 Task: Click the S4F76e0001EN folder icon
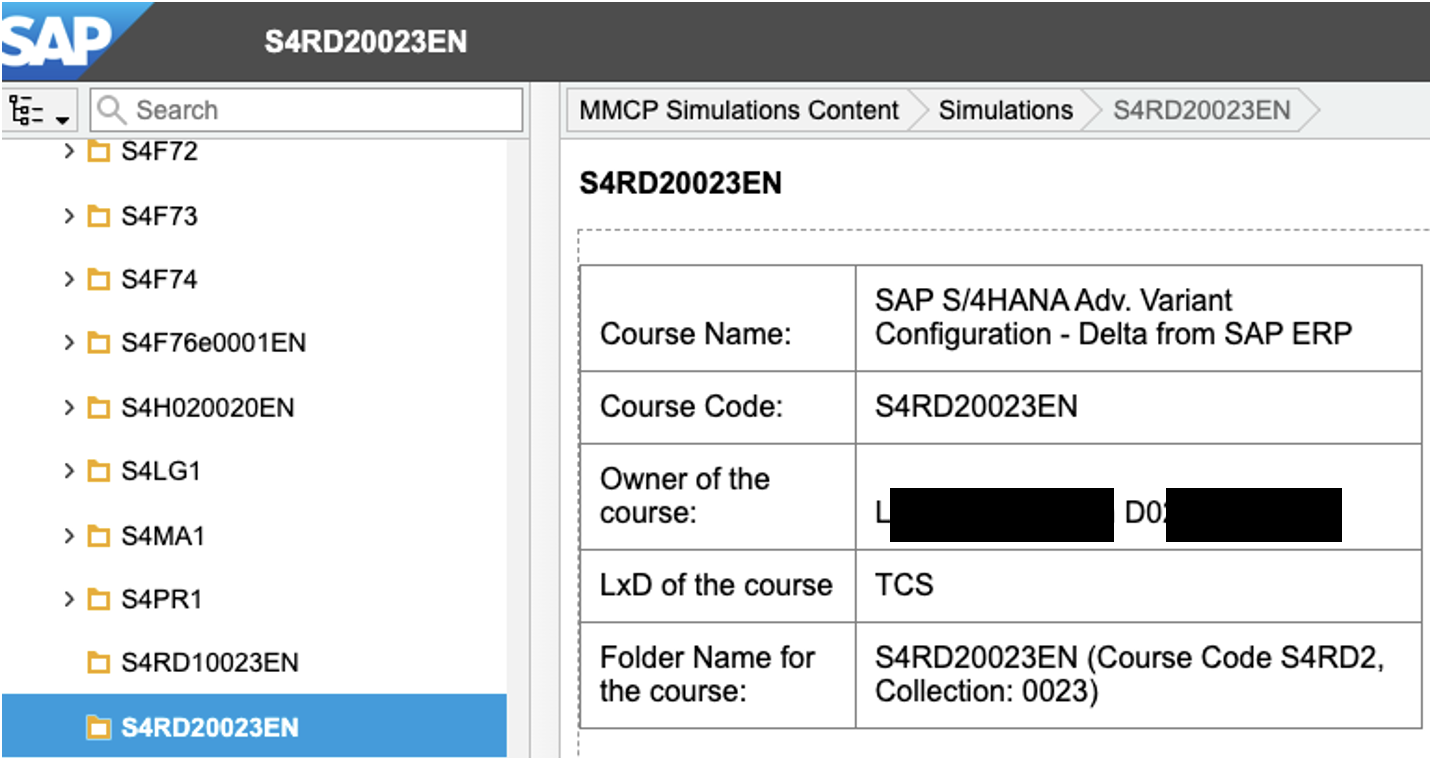coord(98,344)
